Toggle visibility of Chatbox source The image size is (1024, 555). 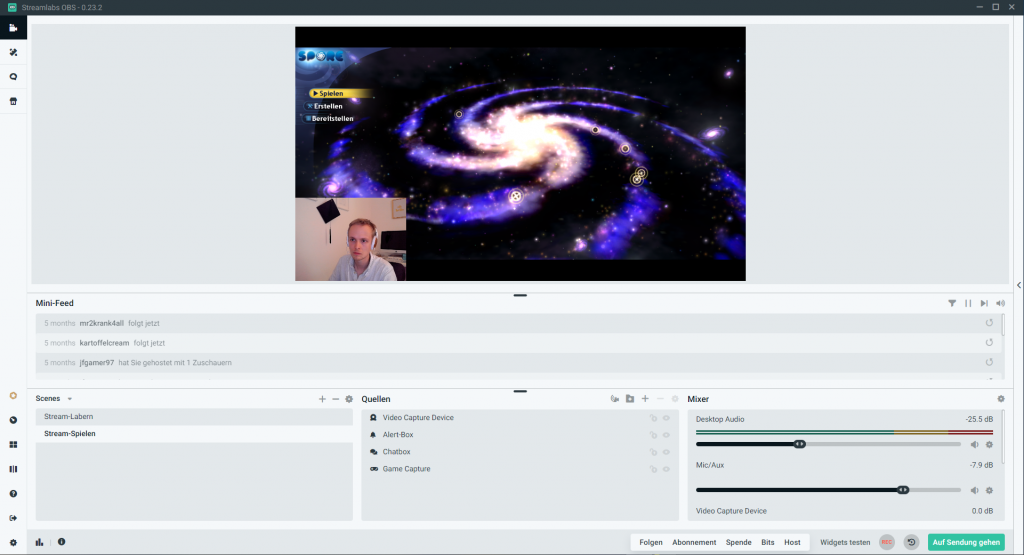pos(666,452)
